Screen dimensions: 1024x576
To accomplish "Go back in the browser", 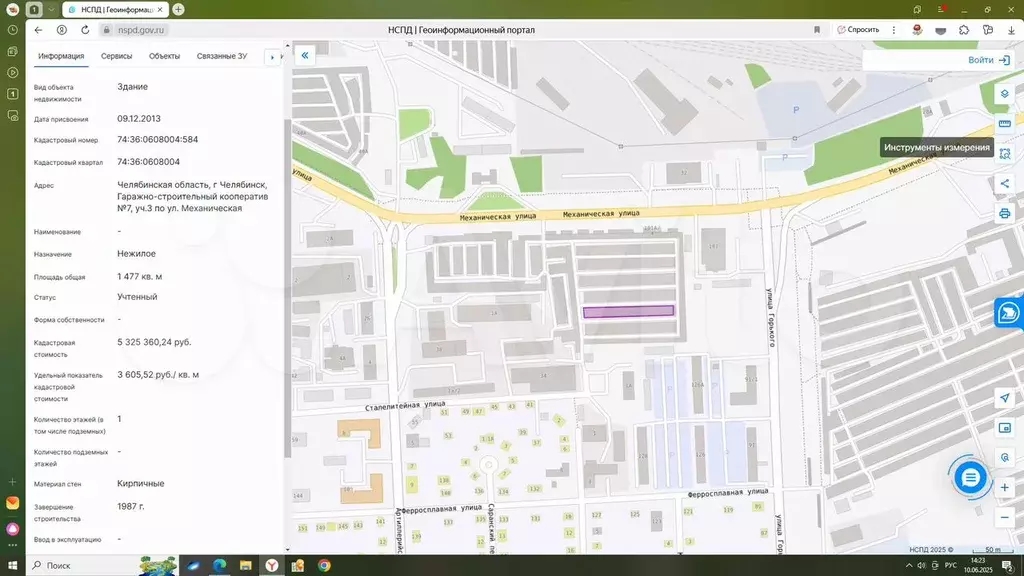I will [x=39, y=30].
